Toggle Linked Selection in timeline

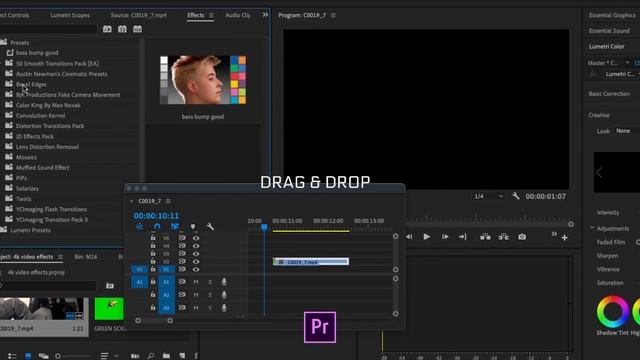pos(175,227)
